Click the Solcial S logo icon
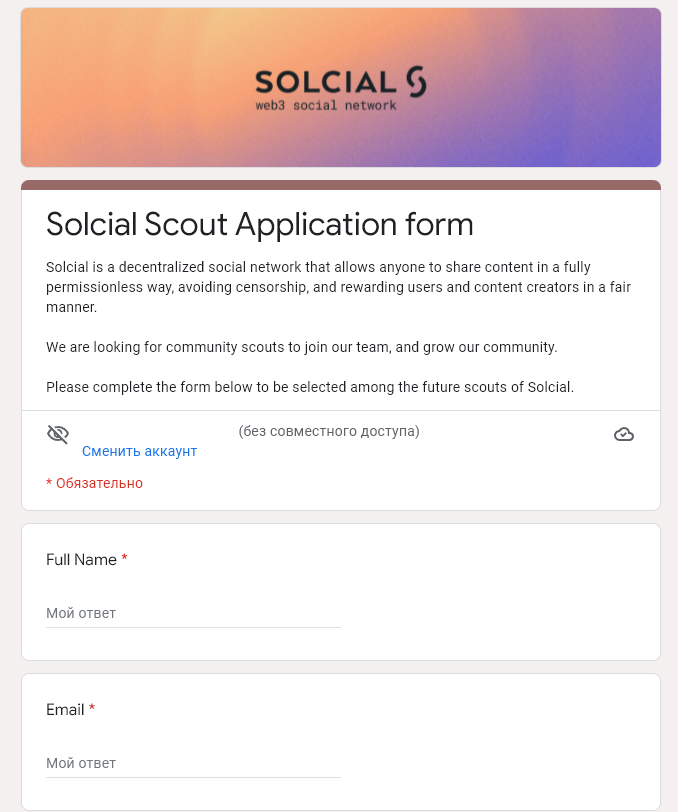 point(416,82)
